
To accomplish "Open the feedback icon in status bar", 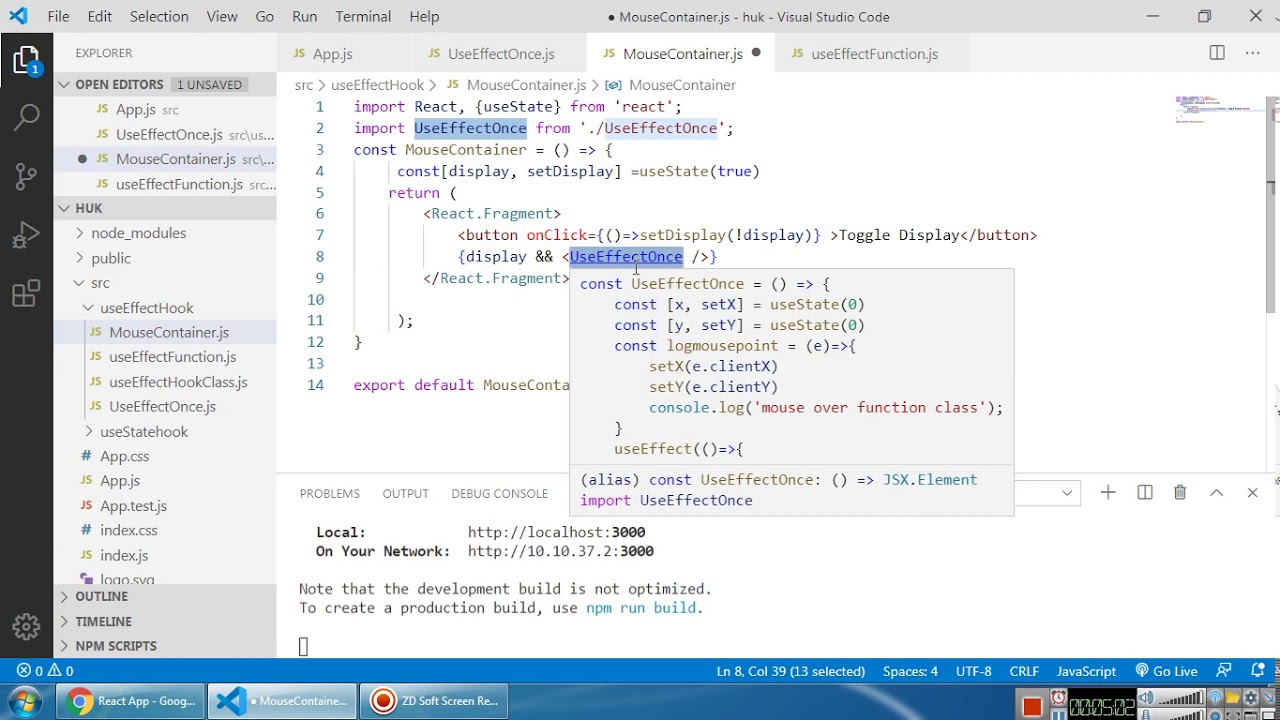I will point(1224,671).
